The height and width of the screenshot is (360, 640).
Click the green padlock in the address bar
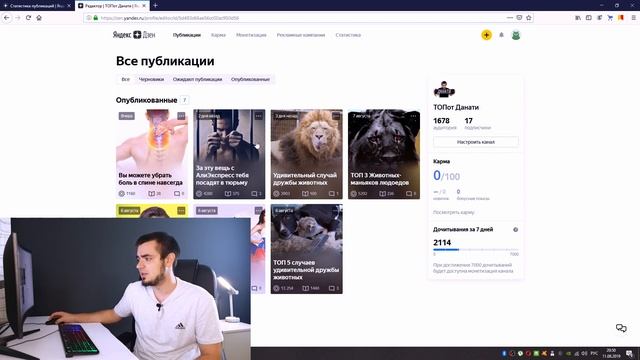pyautogui.click(x=96, y=18)
